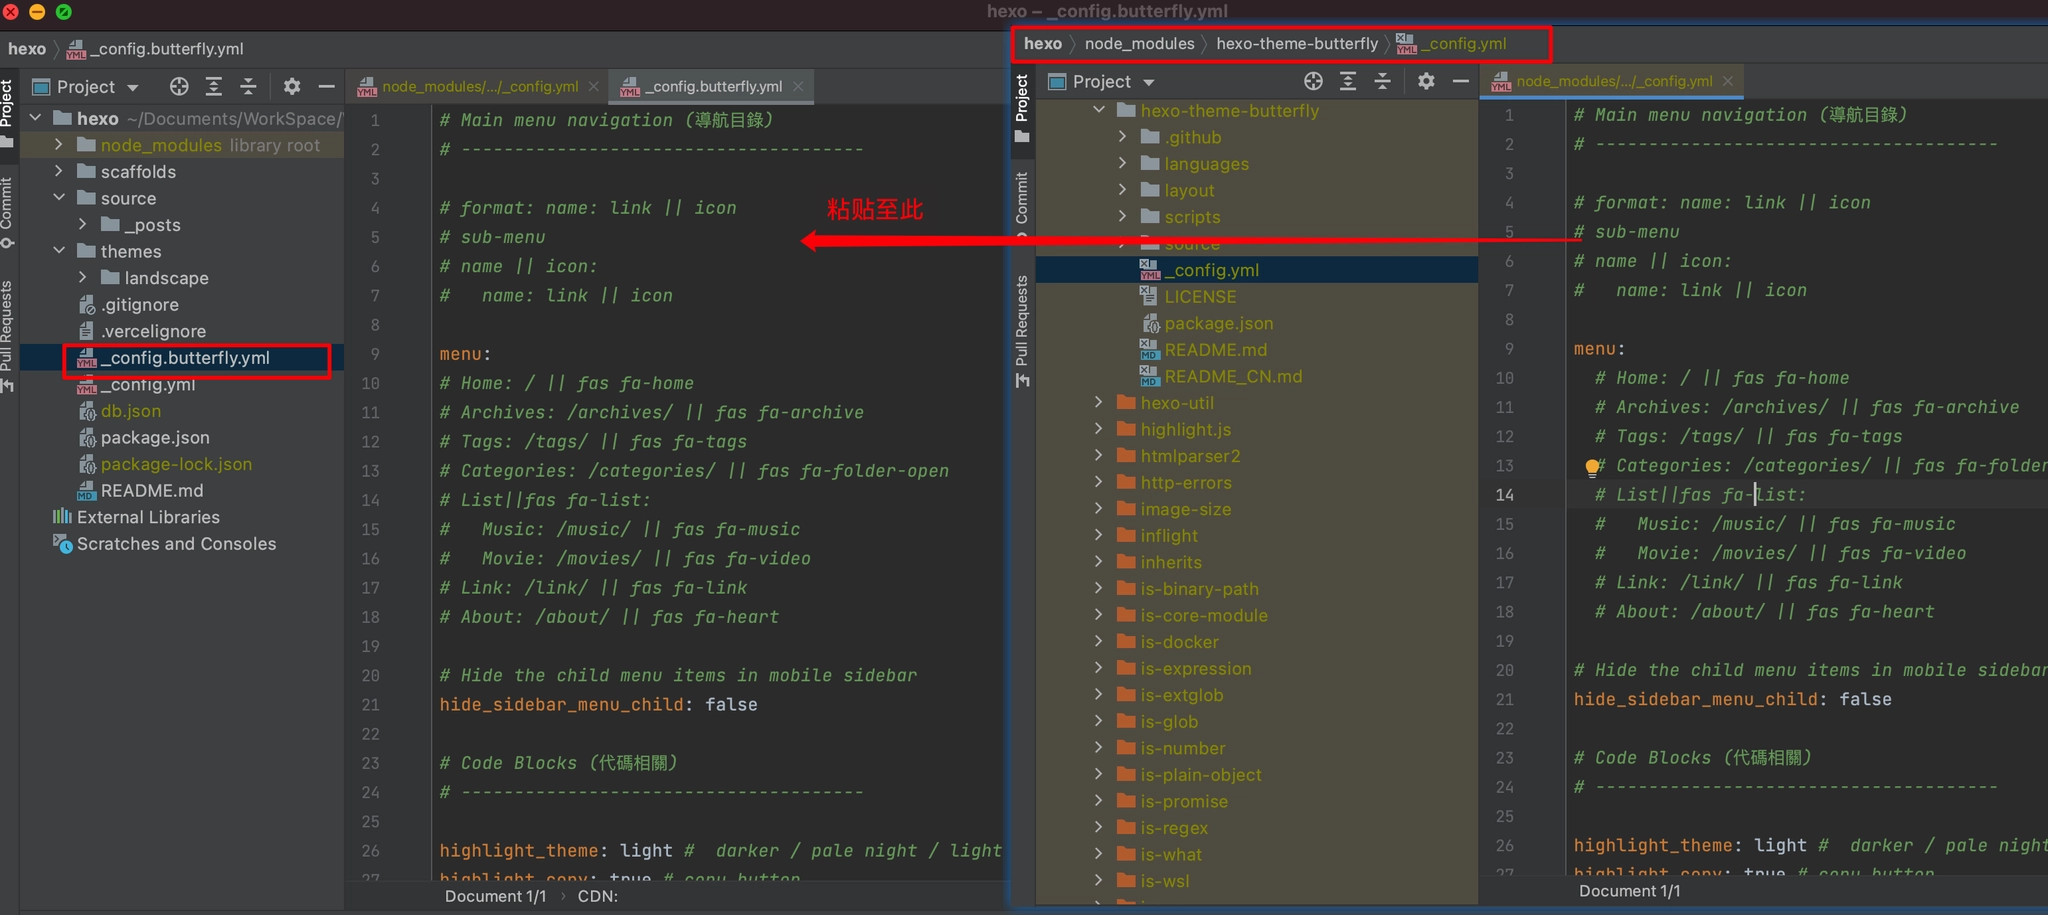
Task: Hide the left Project panel with the minus icon
Action: [x=326, y=87]
